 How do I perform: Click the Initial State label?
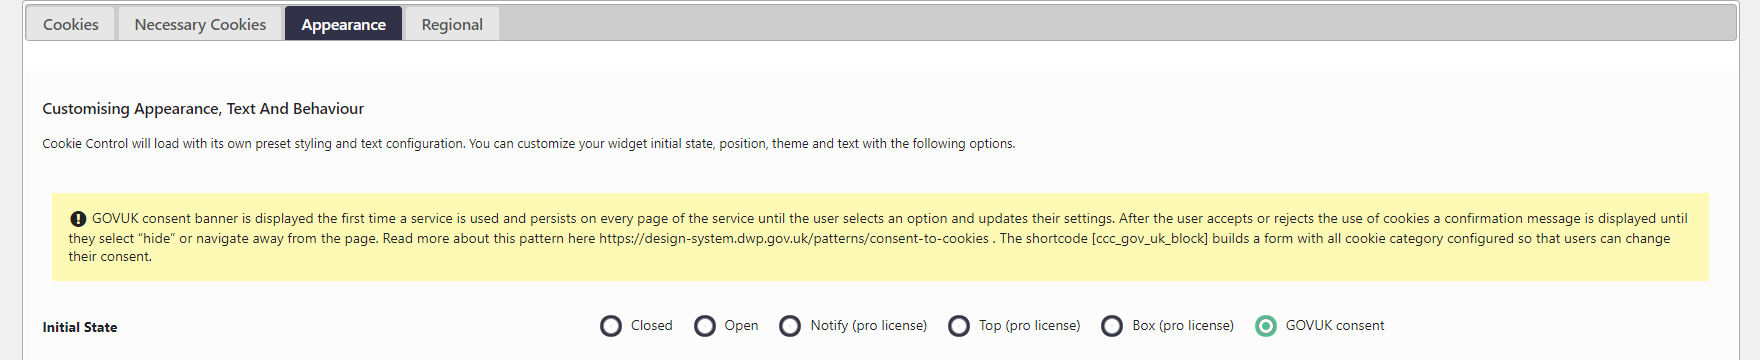tap(80, 327)
